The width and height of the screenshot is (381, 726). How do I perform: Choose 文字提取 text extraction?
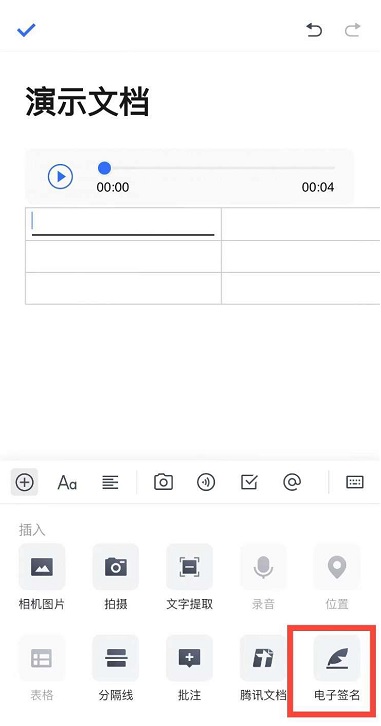189,577
